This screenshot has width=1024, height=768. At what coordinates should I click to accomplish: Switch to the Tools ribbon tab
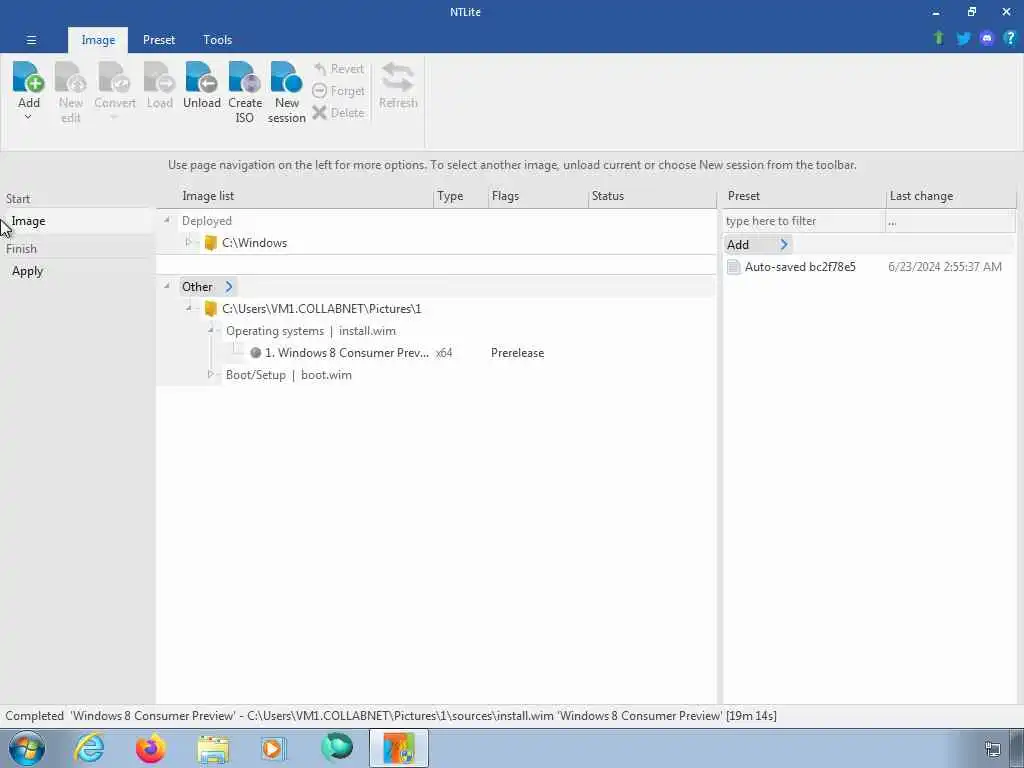pos(217,40)
